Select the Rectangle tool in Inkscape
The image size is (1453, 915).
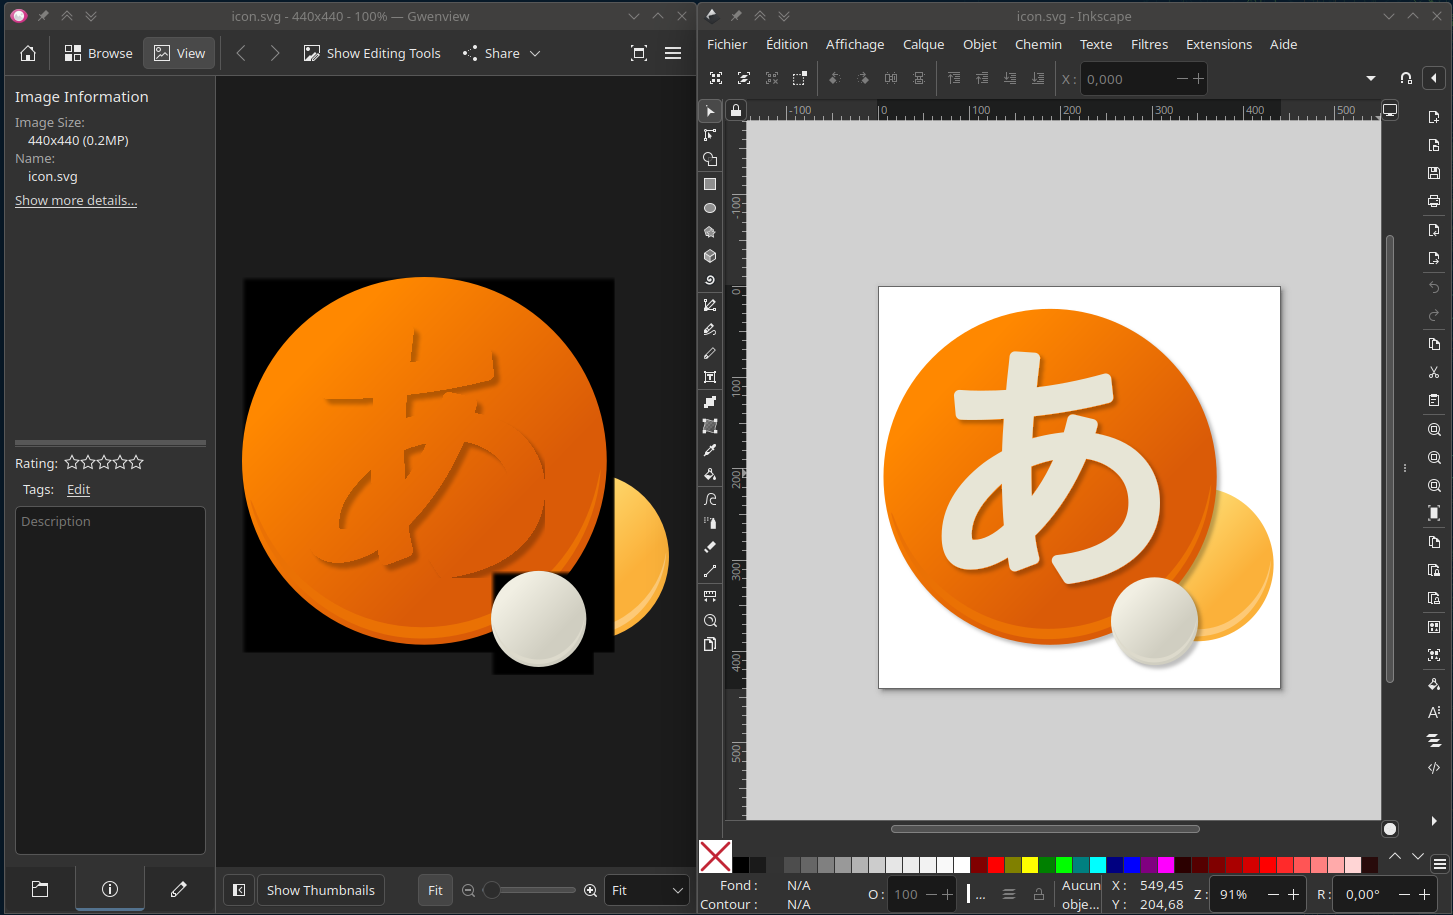[x=710, y=184]
